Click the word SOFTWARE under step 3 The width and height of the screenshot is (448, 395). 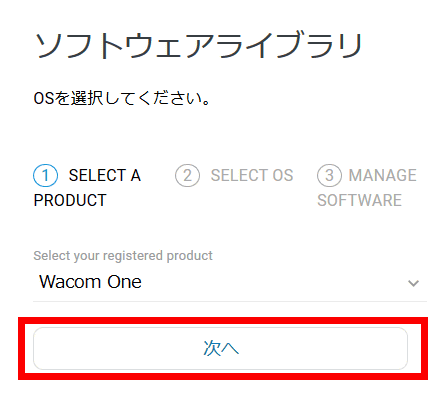(x=360, y=200)
